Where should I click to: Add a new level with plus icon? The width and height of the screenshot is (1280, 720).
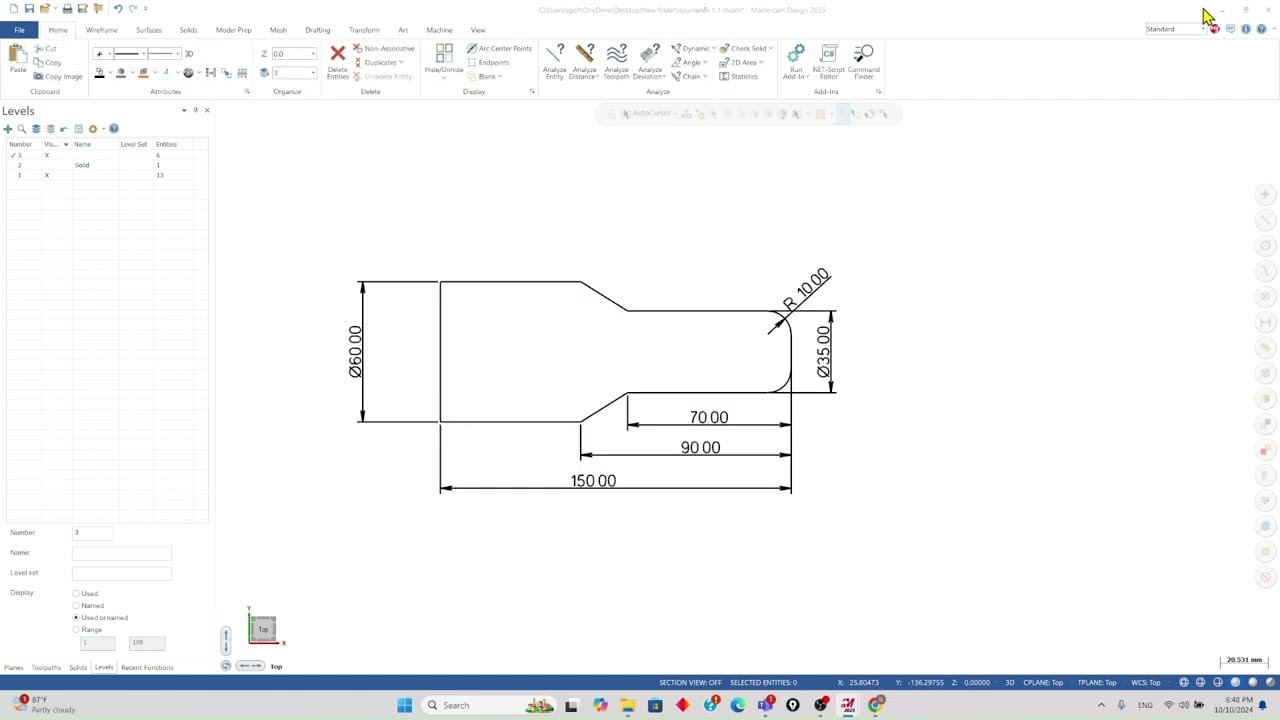[x=8, y=129]
